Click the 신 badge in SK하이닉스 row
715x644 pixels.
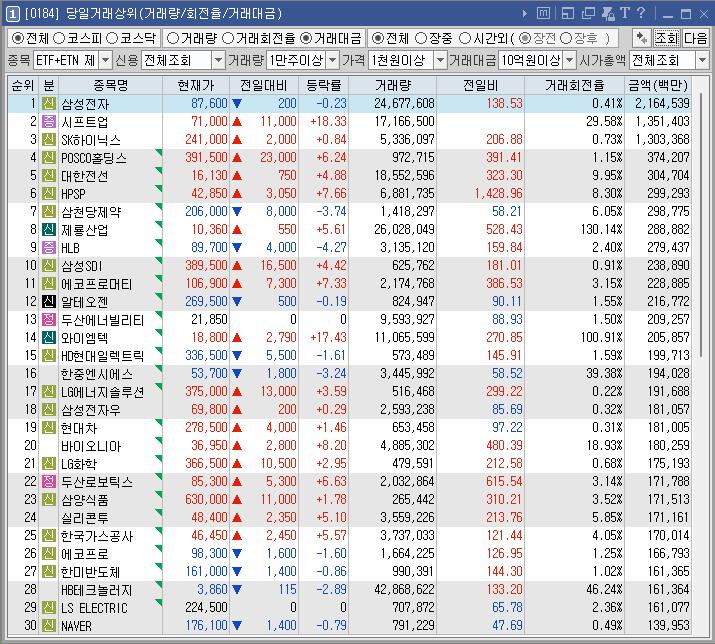[49, 139]
